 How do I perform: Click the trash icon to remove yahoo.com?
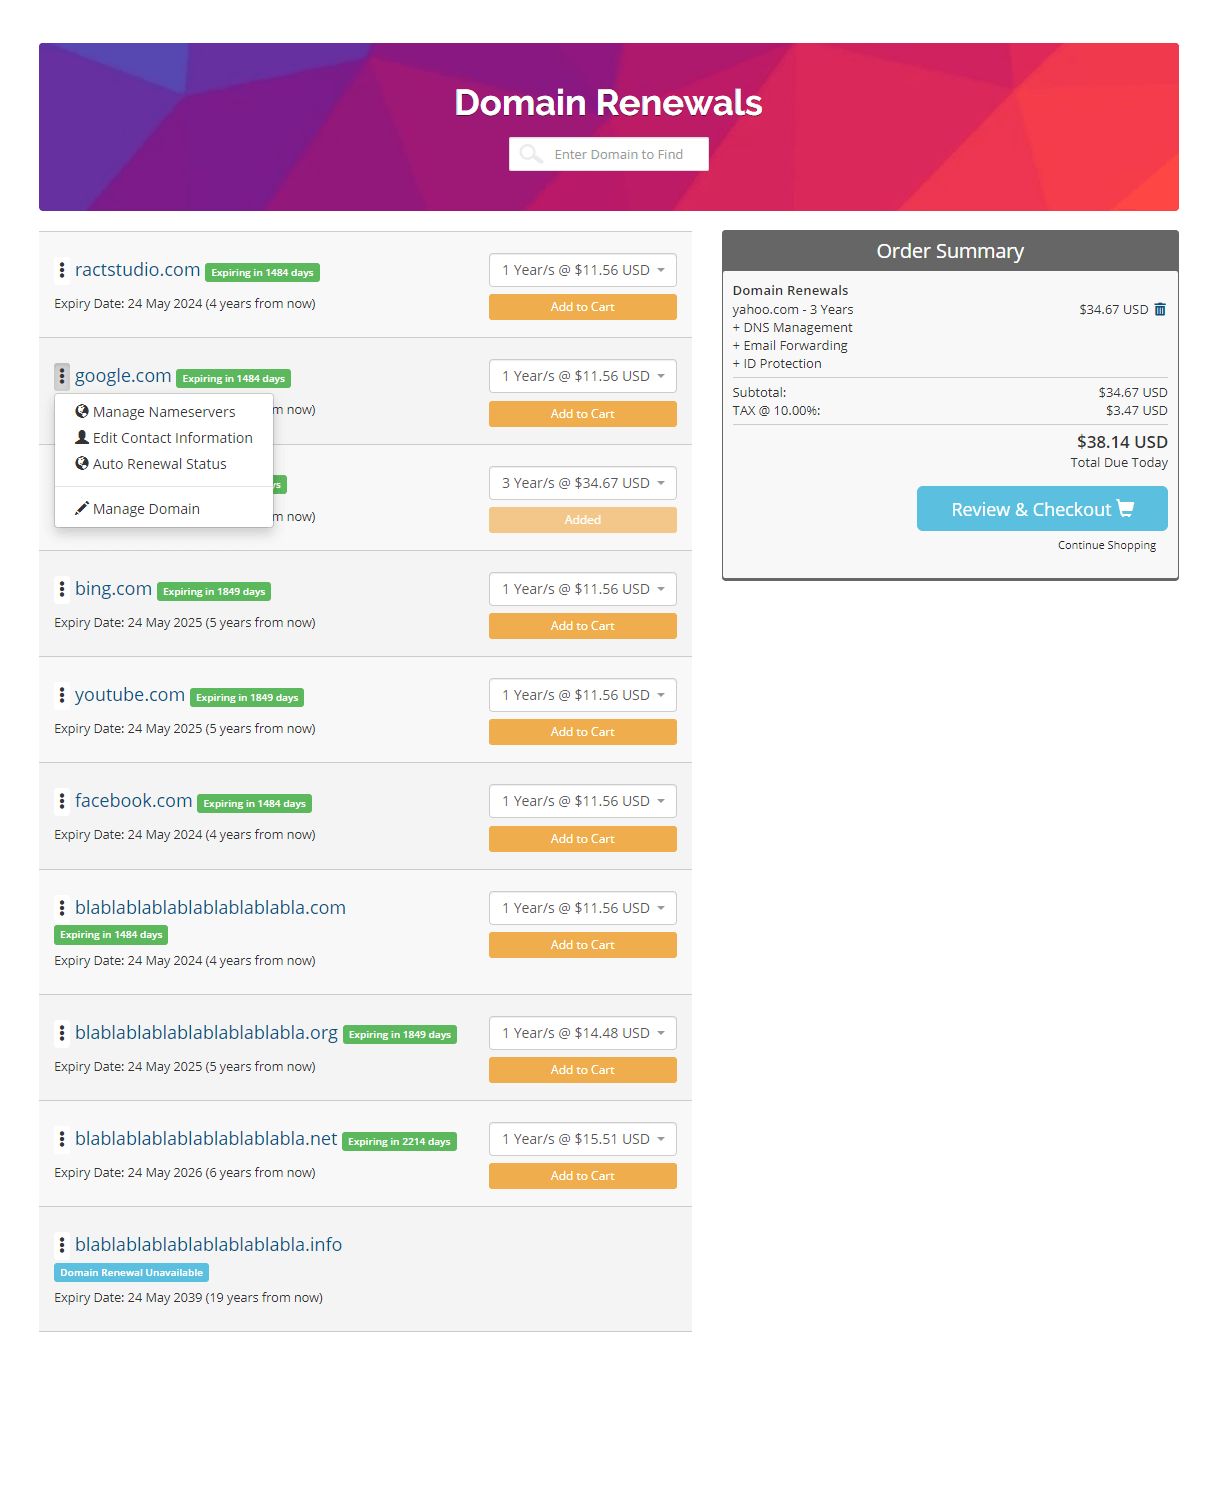click(1160, 309)
